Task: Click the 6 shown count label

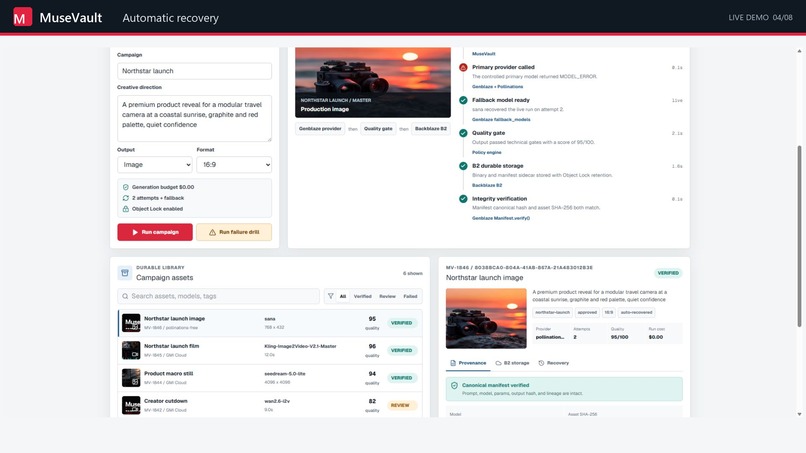Action: pyautogui.click(x=412, y=274)
